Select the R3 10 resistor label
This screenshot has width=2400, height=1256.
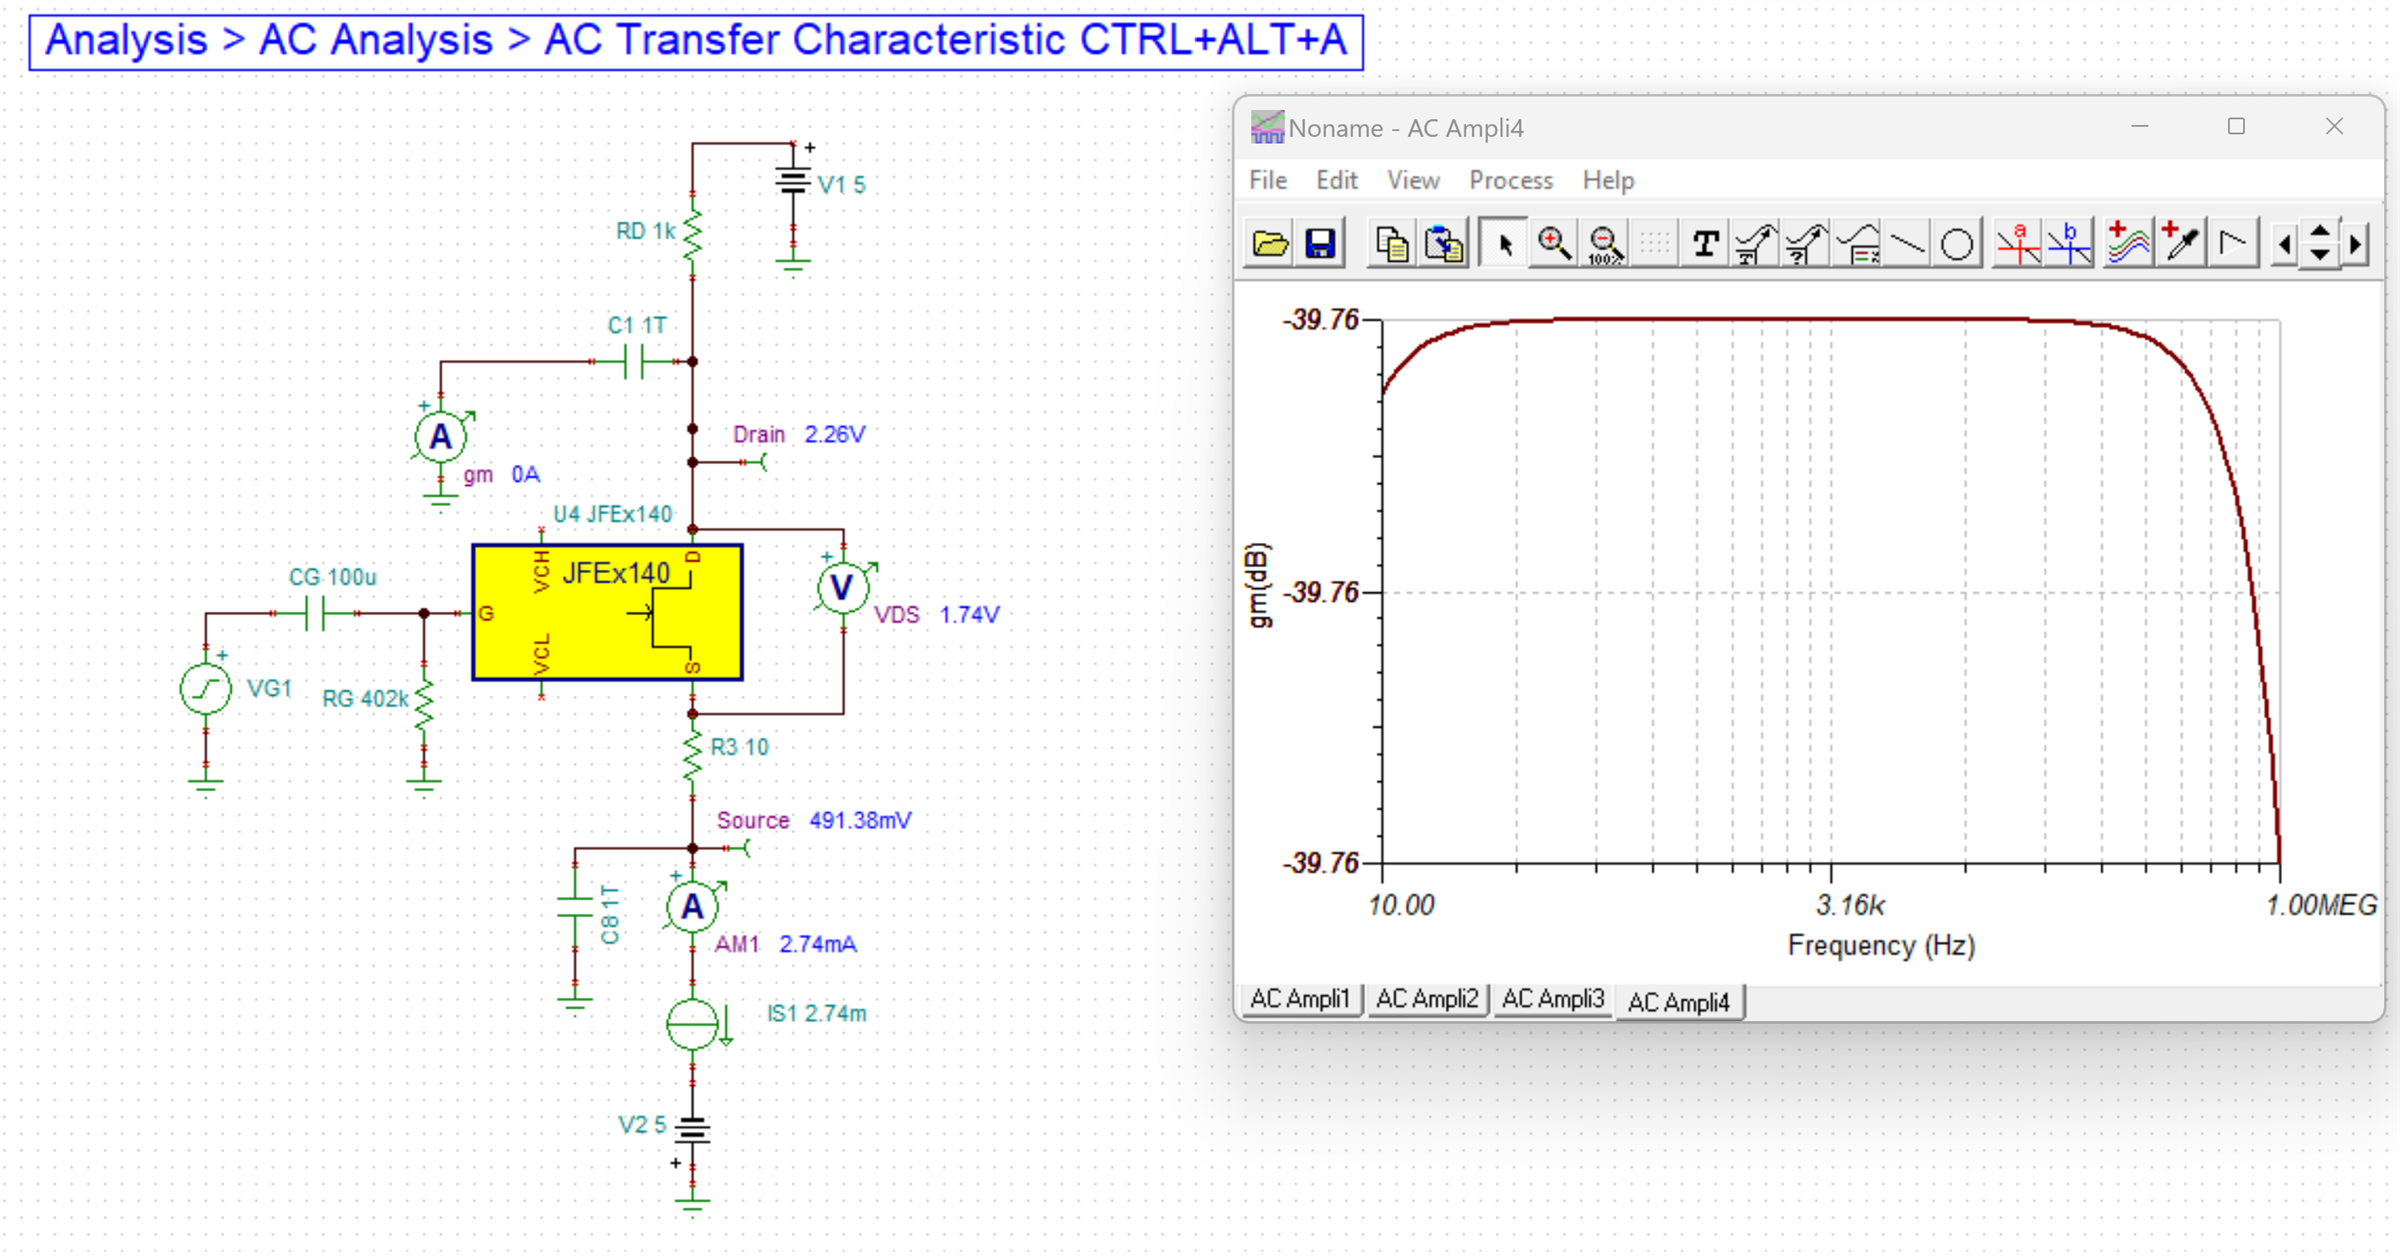click(x=739, y=747)
